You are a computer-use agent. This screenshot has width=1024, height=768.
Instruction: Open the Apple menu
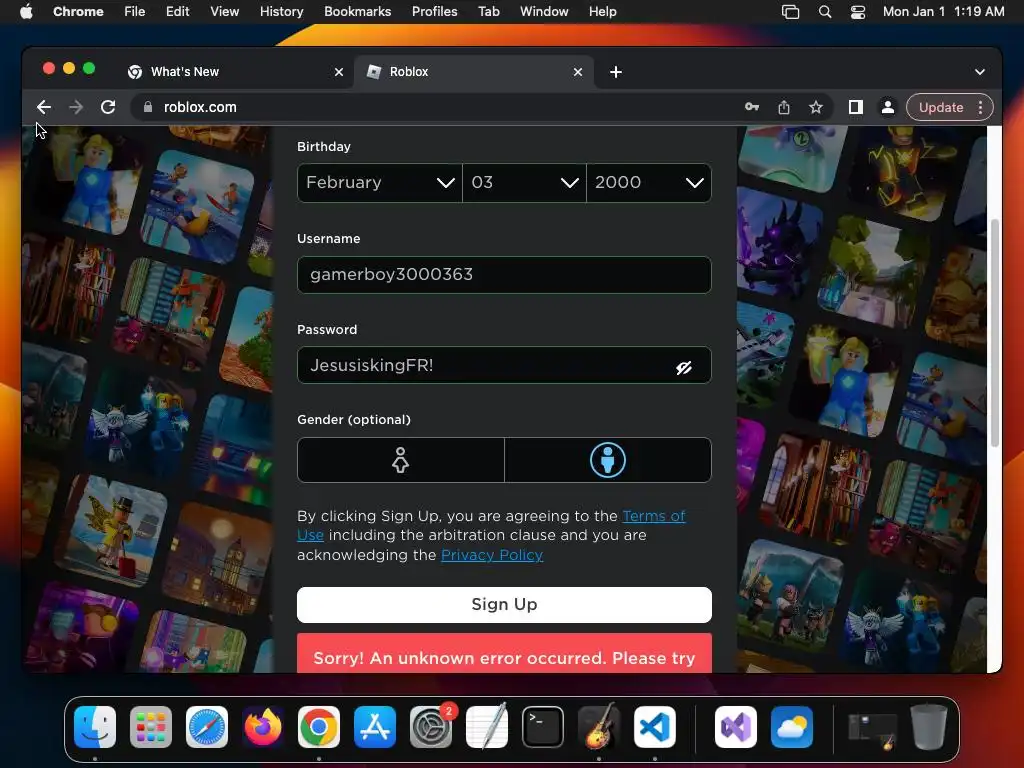coord(26,11)
